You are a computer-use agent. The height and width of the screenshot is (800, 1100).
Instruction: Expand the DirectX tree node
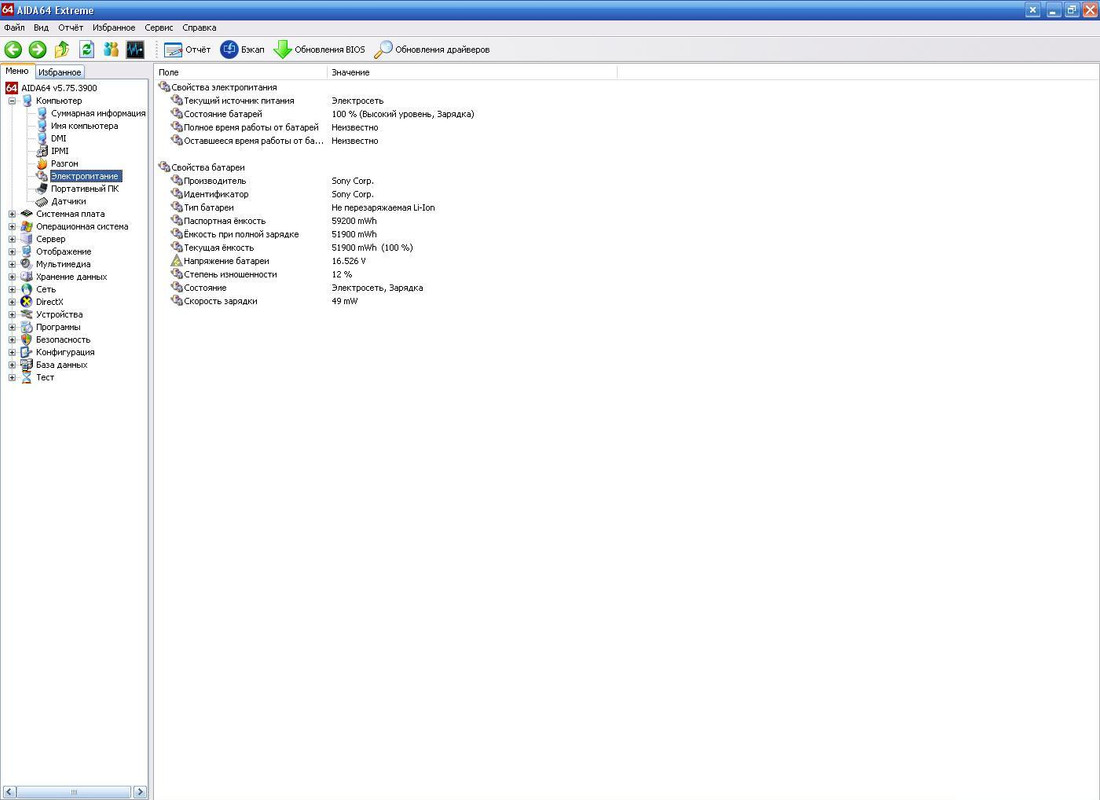point(12,302)
